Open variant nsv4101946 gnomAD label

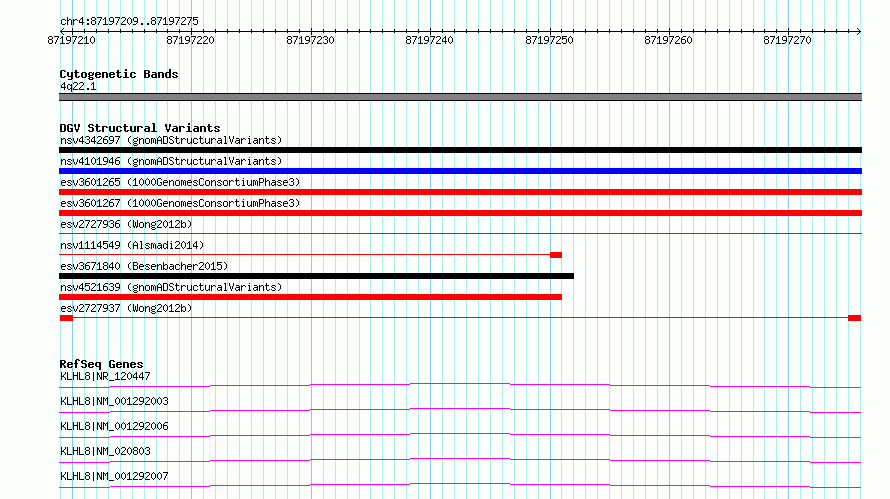(x=171, y=161)
